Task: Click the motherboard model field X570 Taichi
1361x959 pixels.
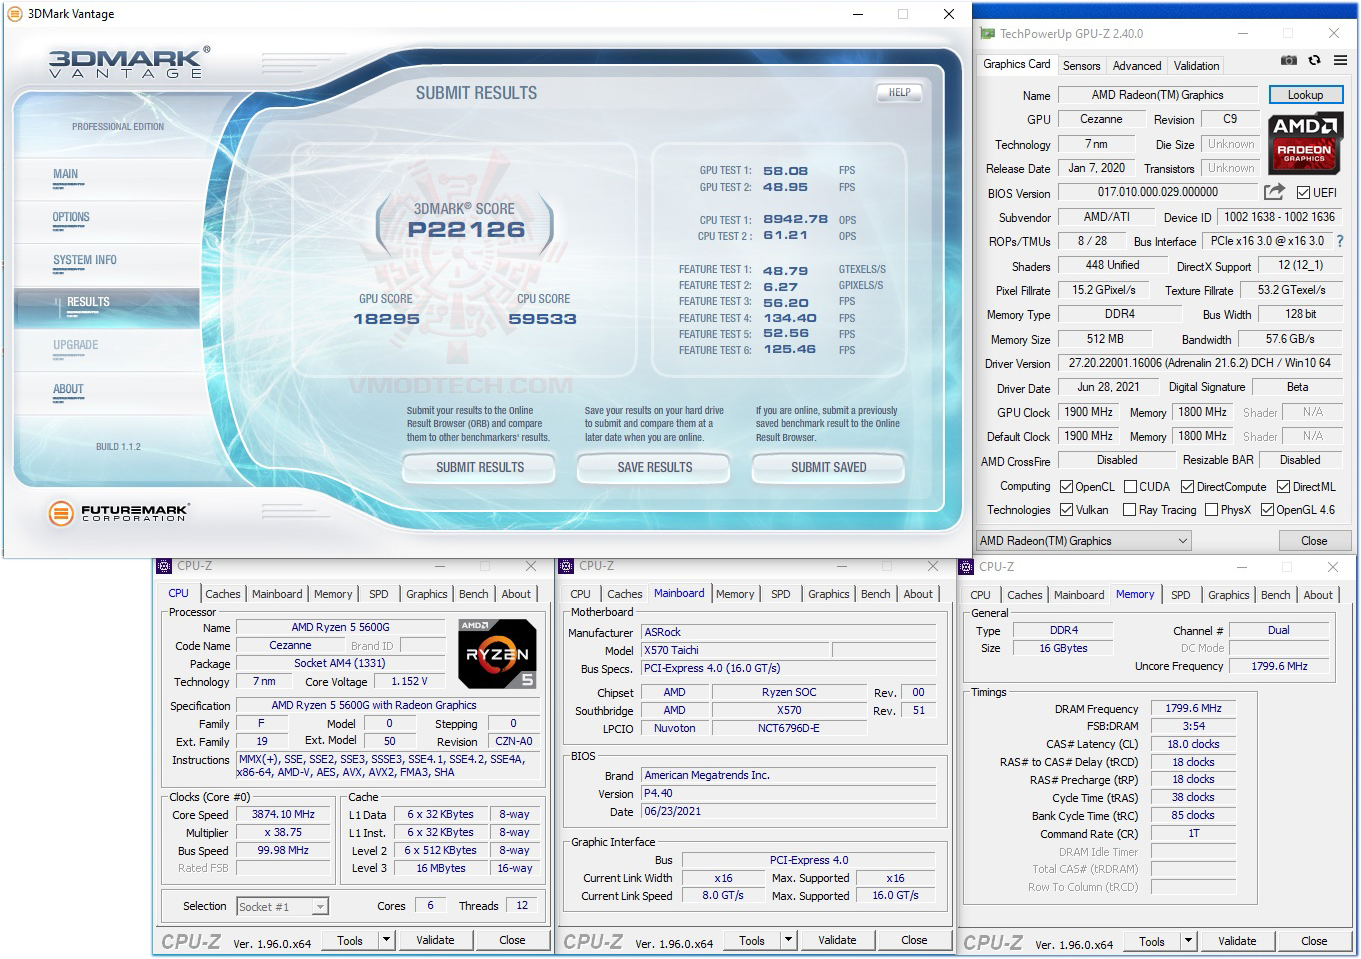Action: [736, 650]
